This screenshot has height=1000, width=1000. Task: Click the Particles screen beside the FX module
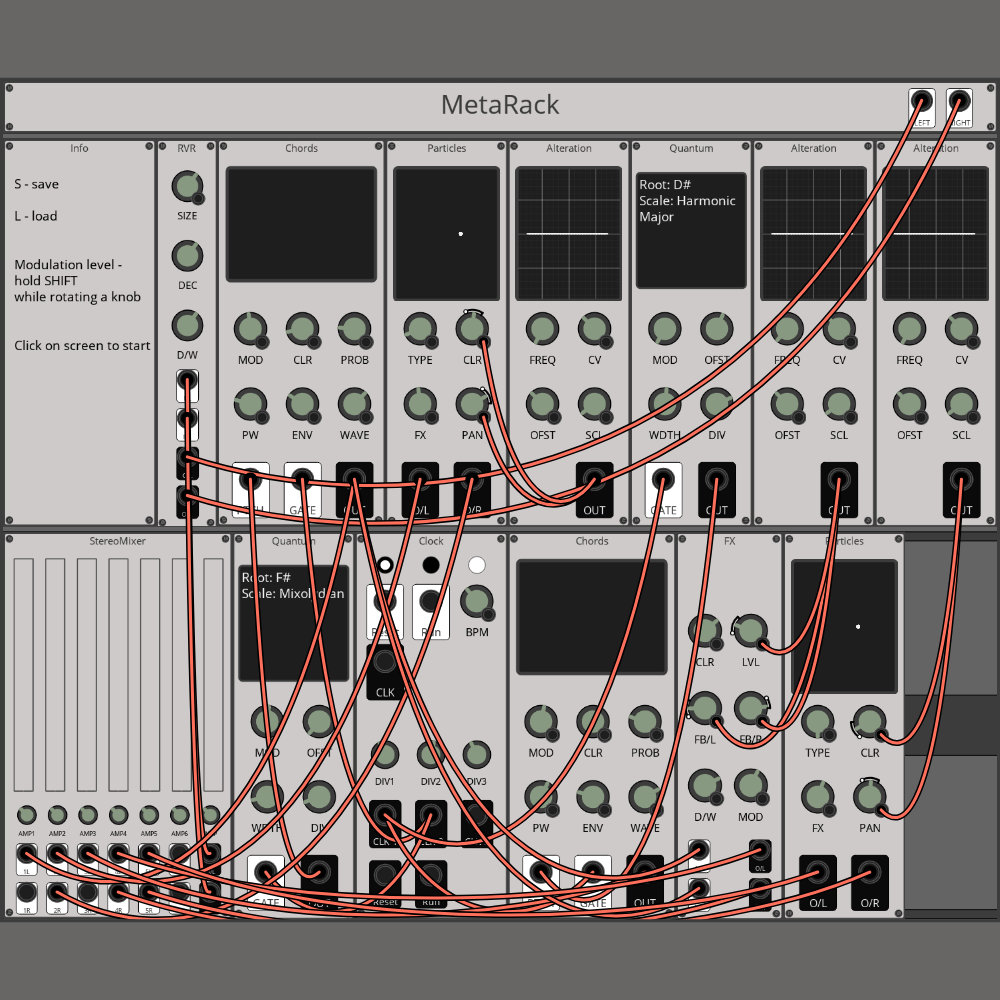click(x=844, y=626)
